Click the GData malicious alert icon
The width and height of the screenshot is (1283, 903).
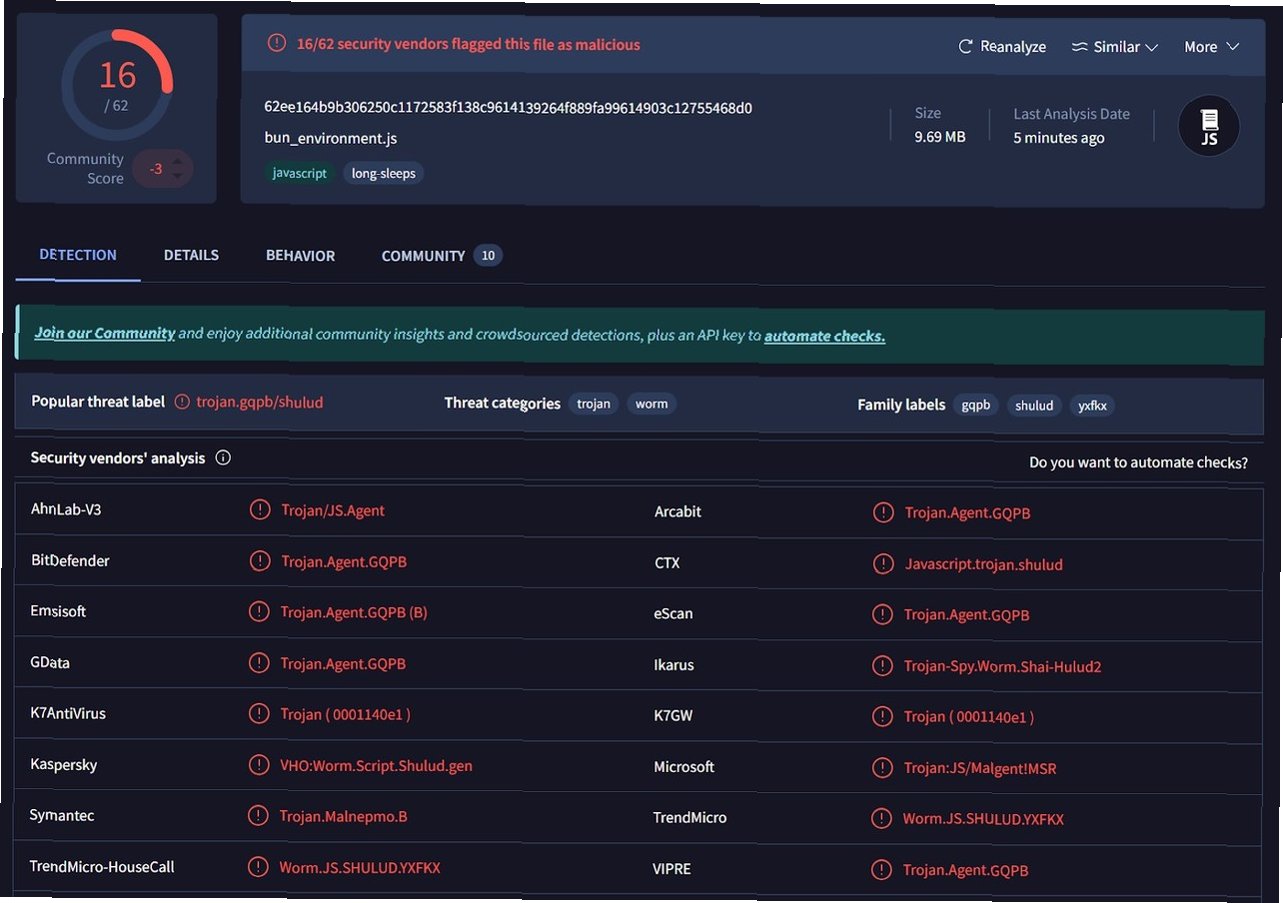259,663
